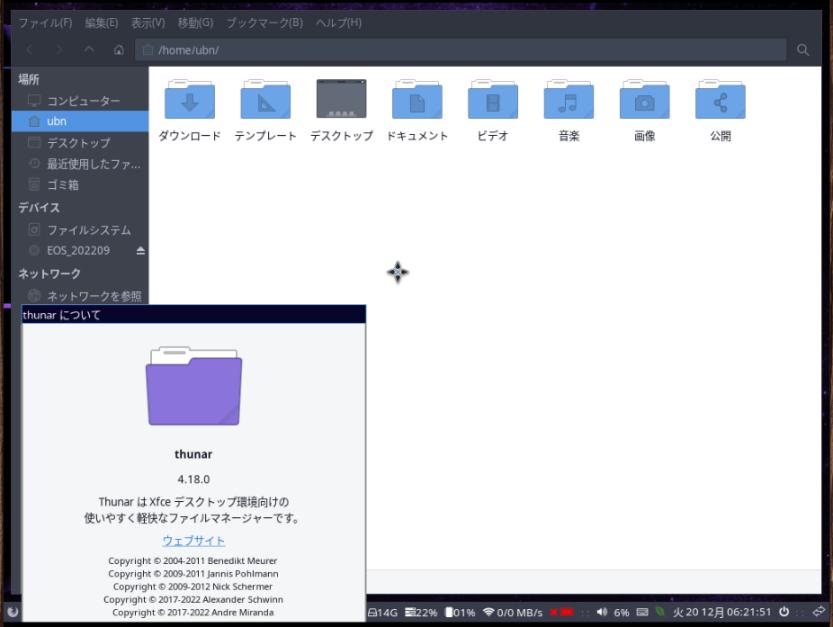Image resolution: width=833 pixels, height=627 pixels.
Task: Select the EOS_202209 device
Action: [x=78, y=250]
